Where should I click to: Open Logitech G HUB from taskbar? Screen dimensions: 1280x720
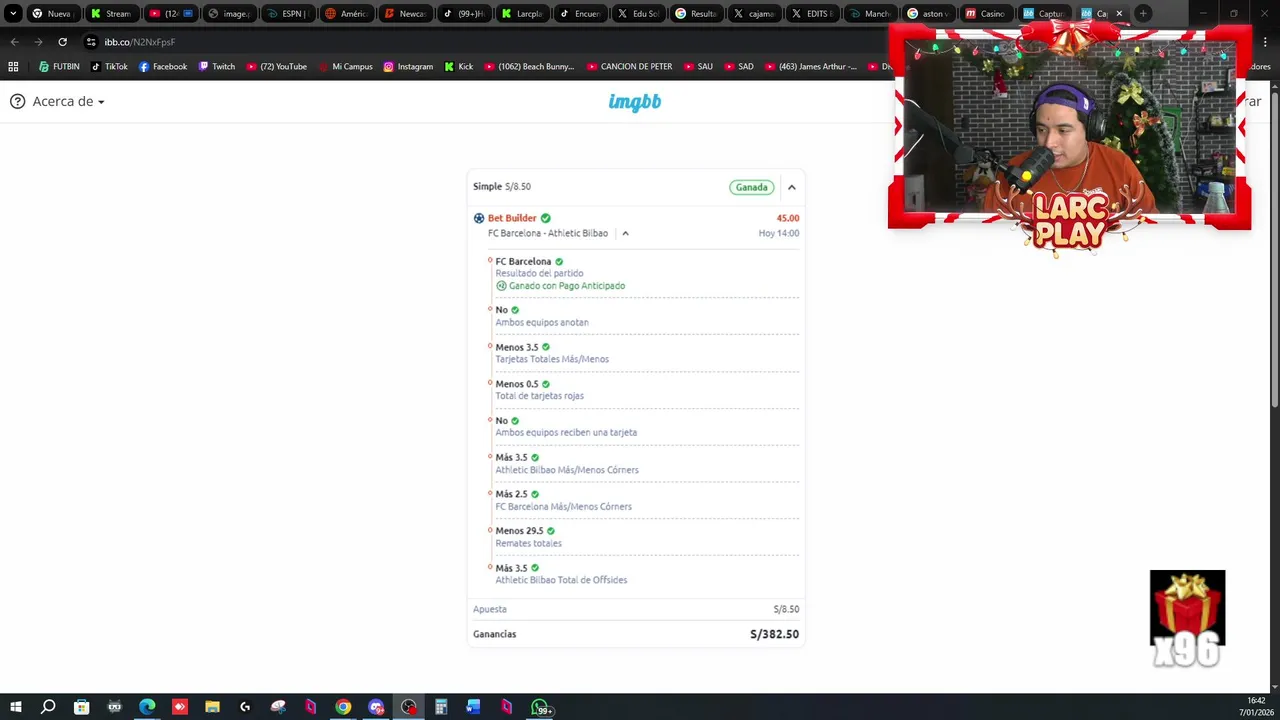coord(245,707)
